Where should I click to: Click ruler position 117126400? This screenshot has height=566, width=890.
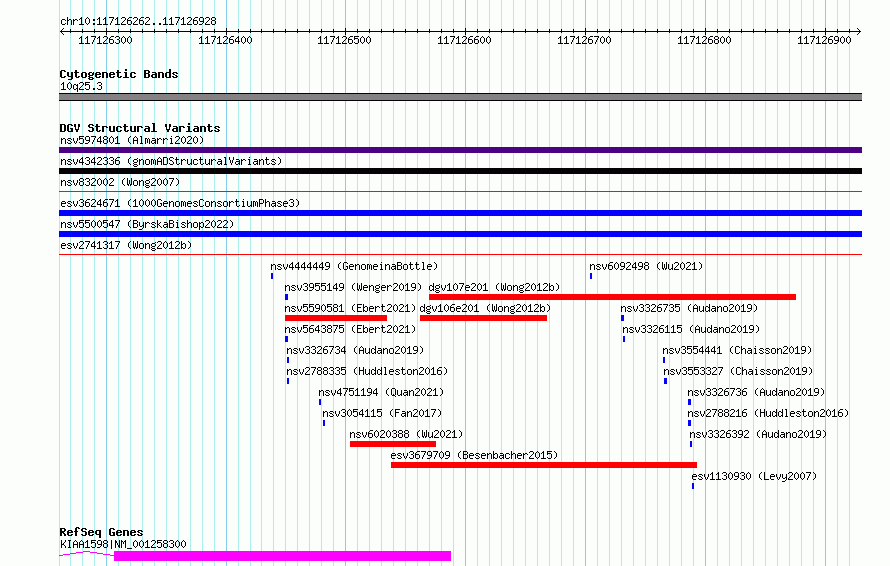225,40
